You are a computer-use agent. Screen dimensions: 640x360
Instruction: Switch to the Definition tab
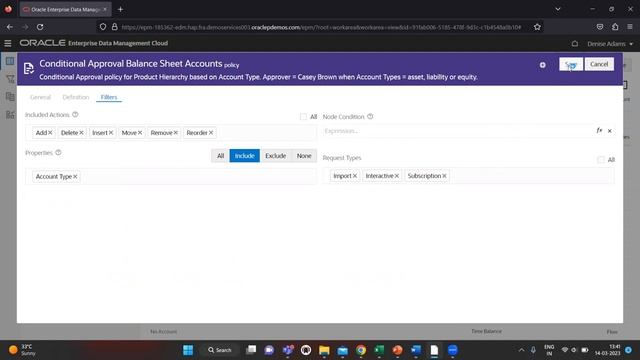tap(76, 97)
